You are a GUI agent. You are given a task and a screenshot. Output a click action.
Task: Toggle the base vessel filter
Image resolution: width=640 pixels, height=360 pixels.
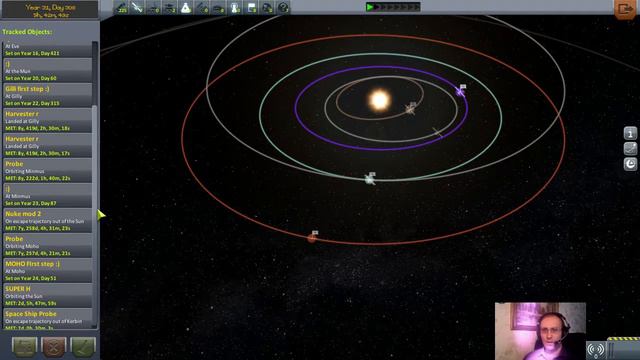tap(218, 7)
